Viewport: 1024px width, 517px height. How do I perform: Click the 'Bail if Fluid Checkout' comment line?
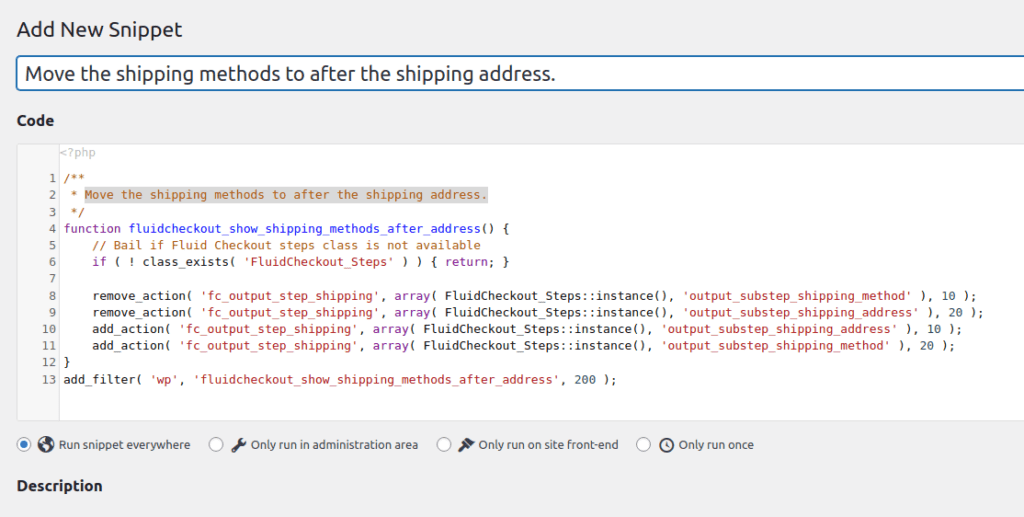click(286, 245)
